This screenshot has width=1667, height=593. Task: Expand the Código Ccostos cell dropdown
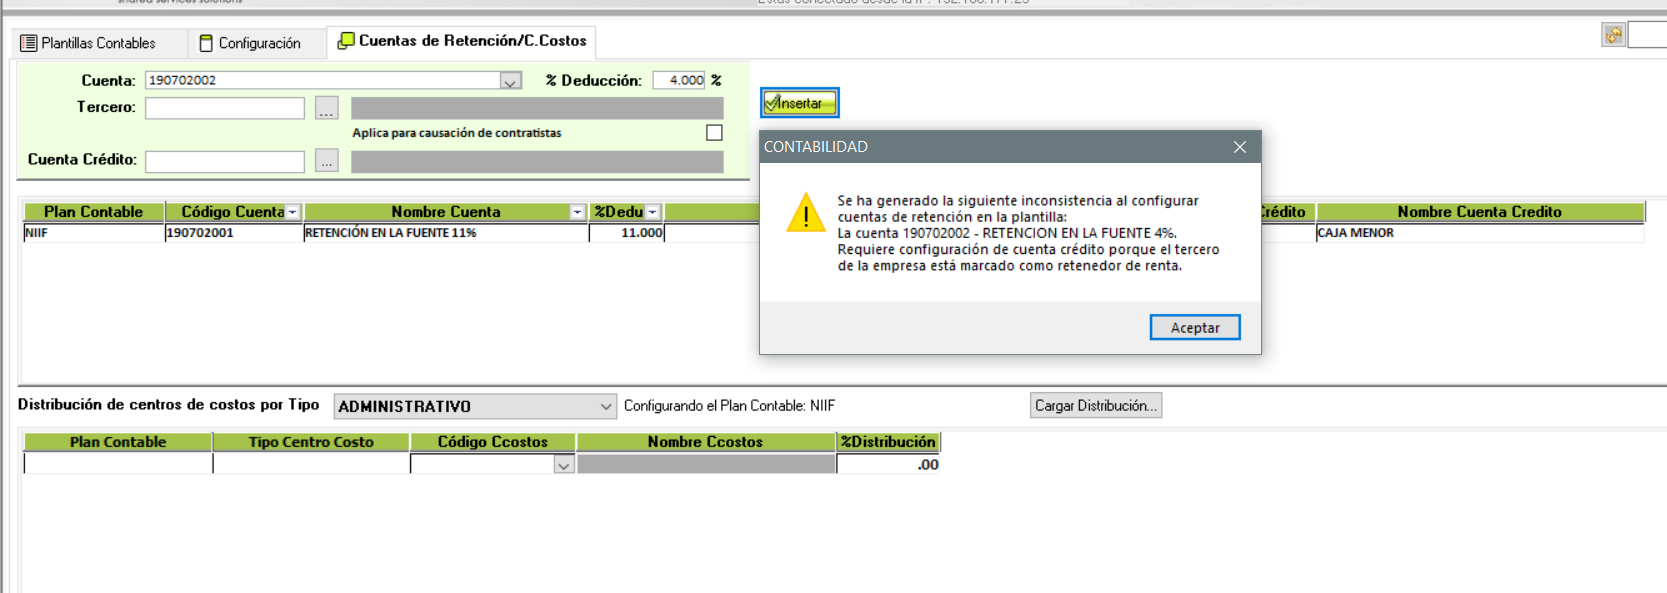(x=563, y=465)
